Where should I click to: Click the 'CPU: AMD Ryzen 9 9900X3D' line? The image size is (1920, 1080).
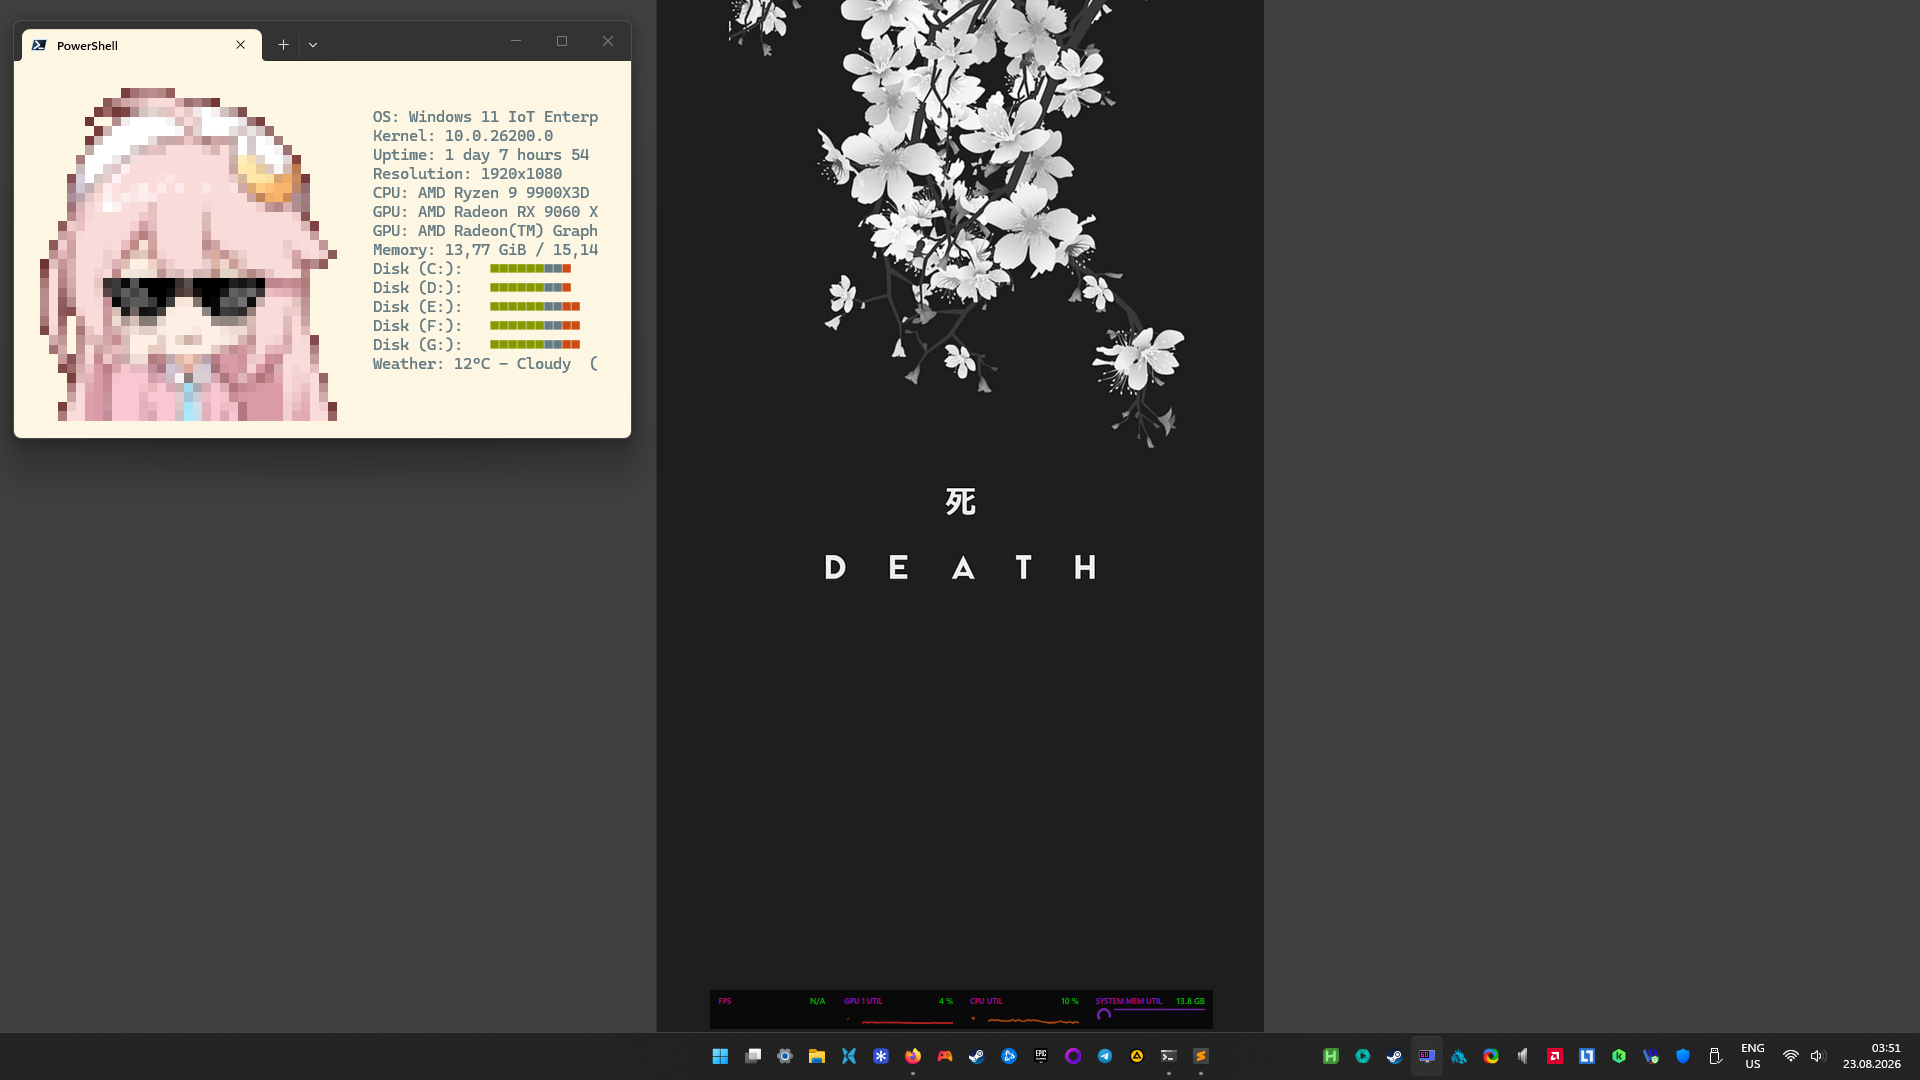(481, 193)
